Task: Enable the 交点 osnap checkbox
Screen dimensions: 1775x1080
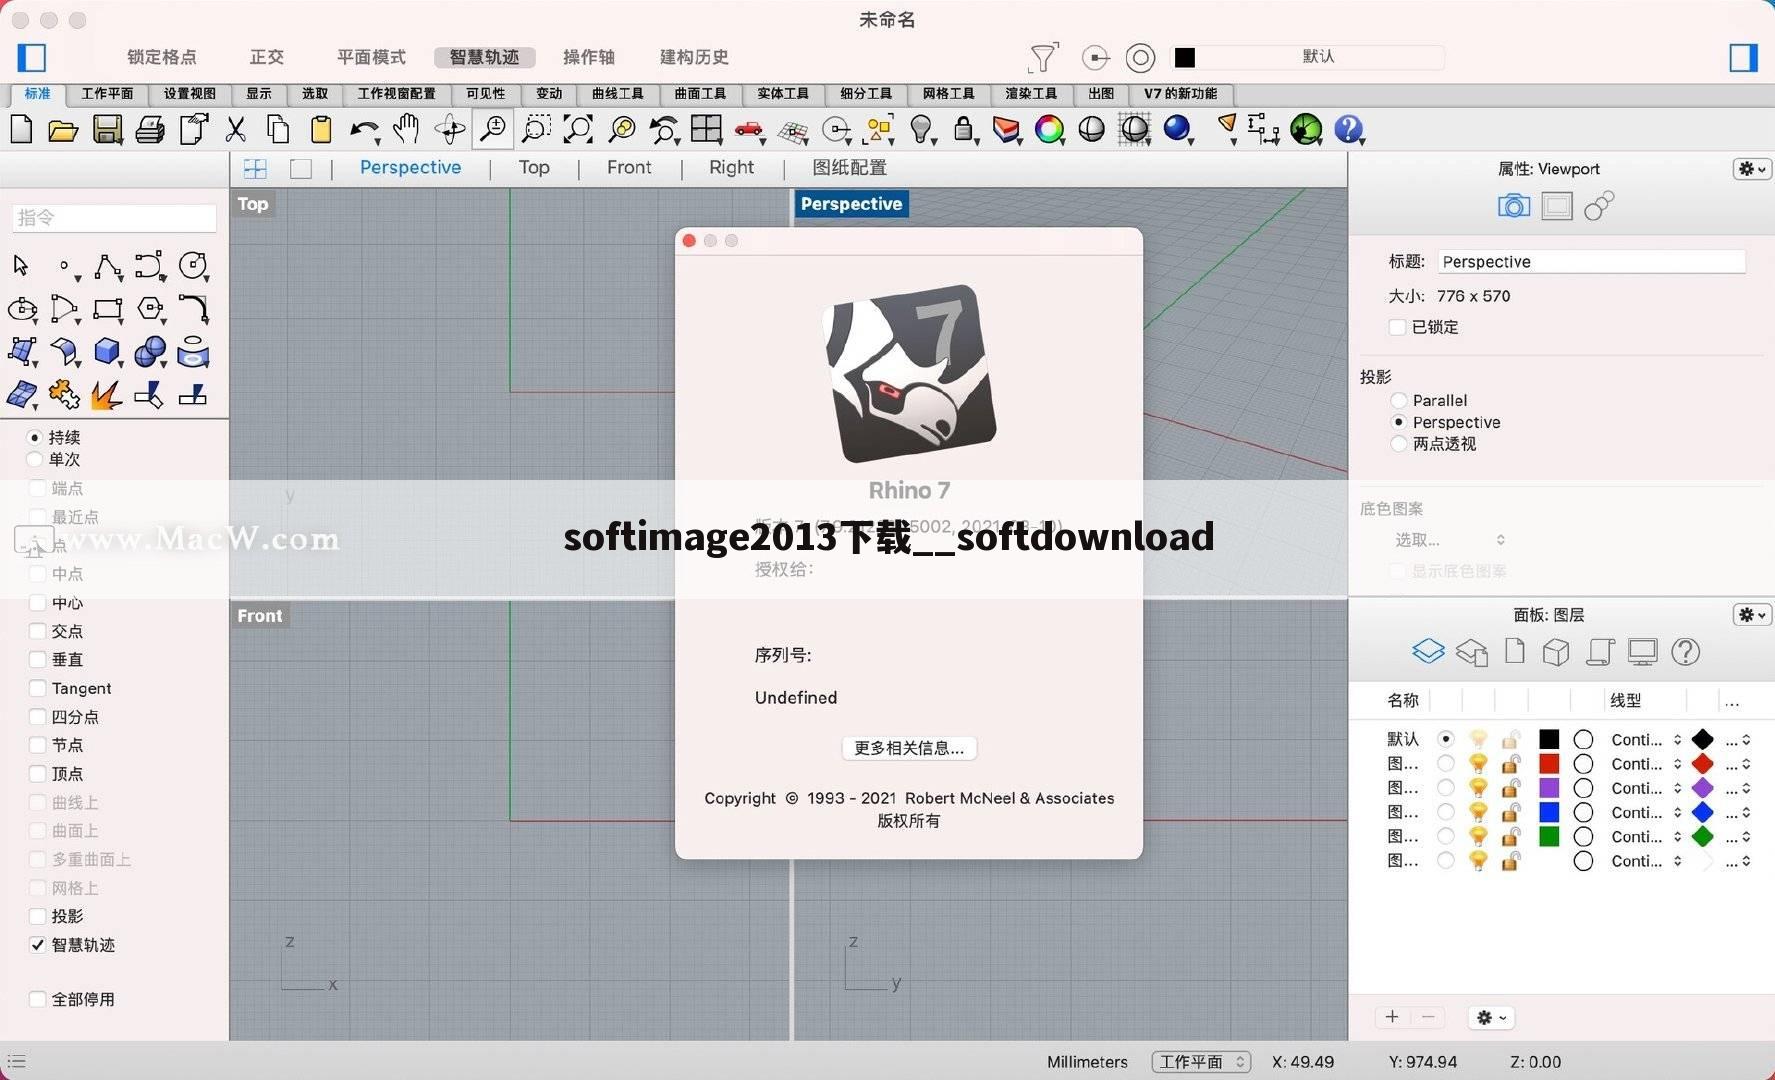Action: [x=38, y=631]
